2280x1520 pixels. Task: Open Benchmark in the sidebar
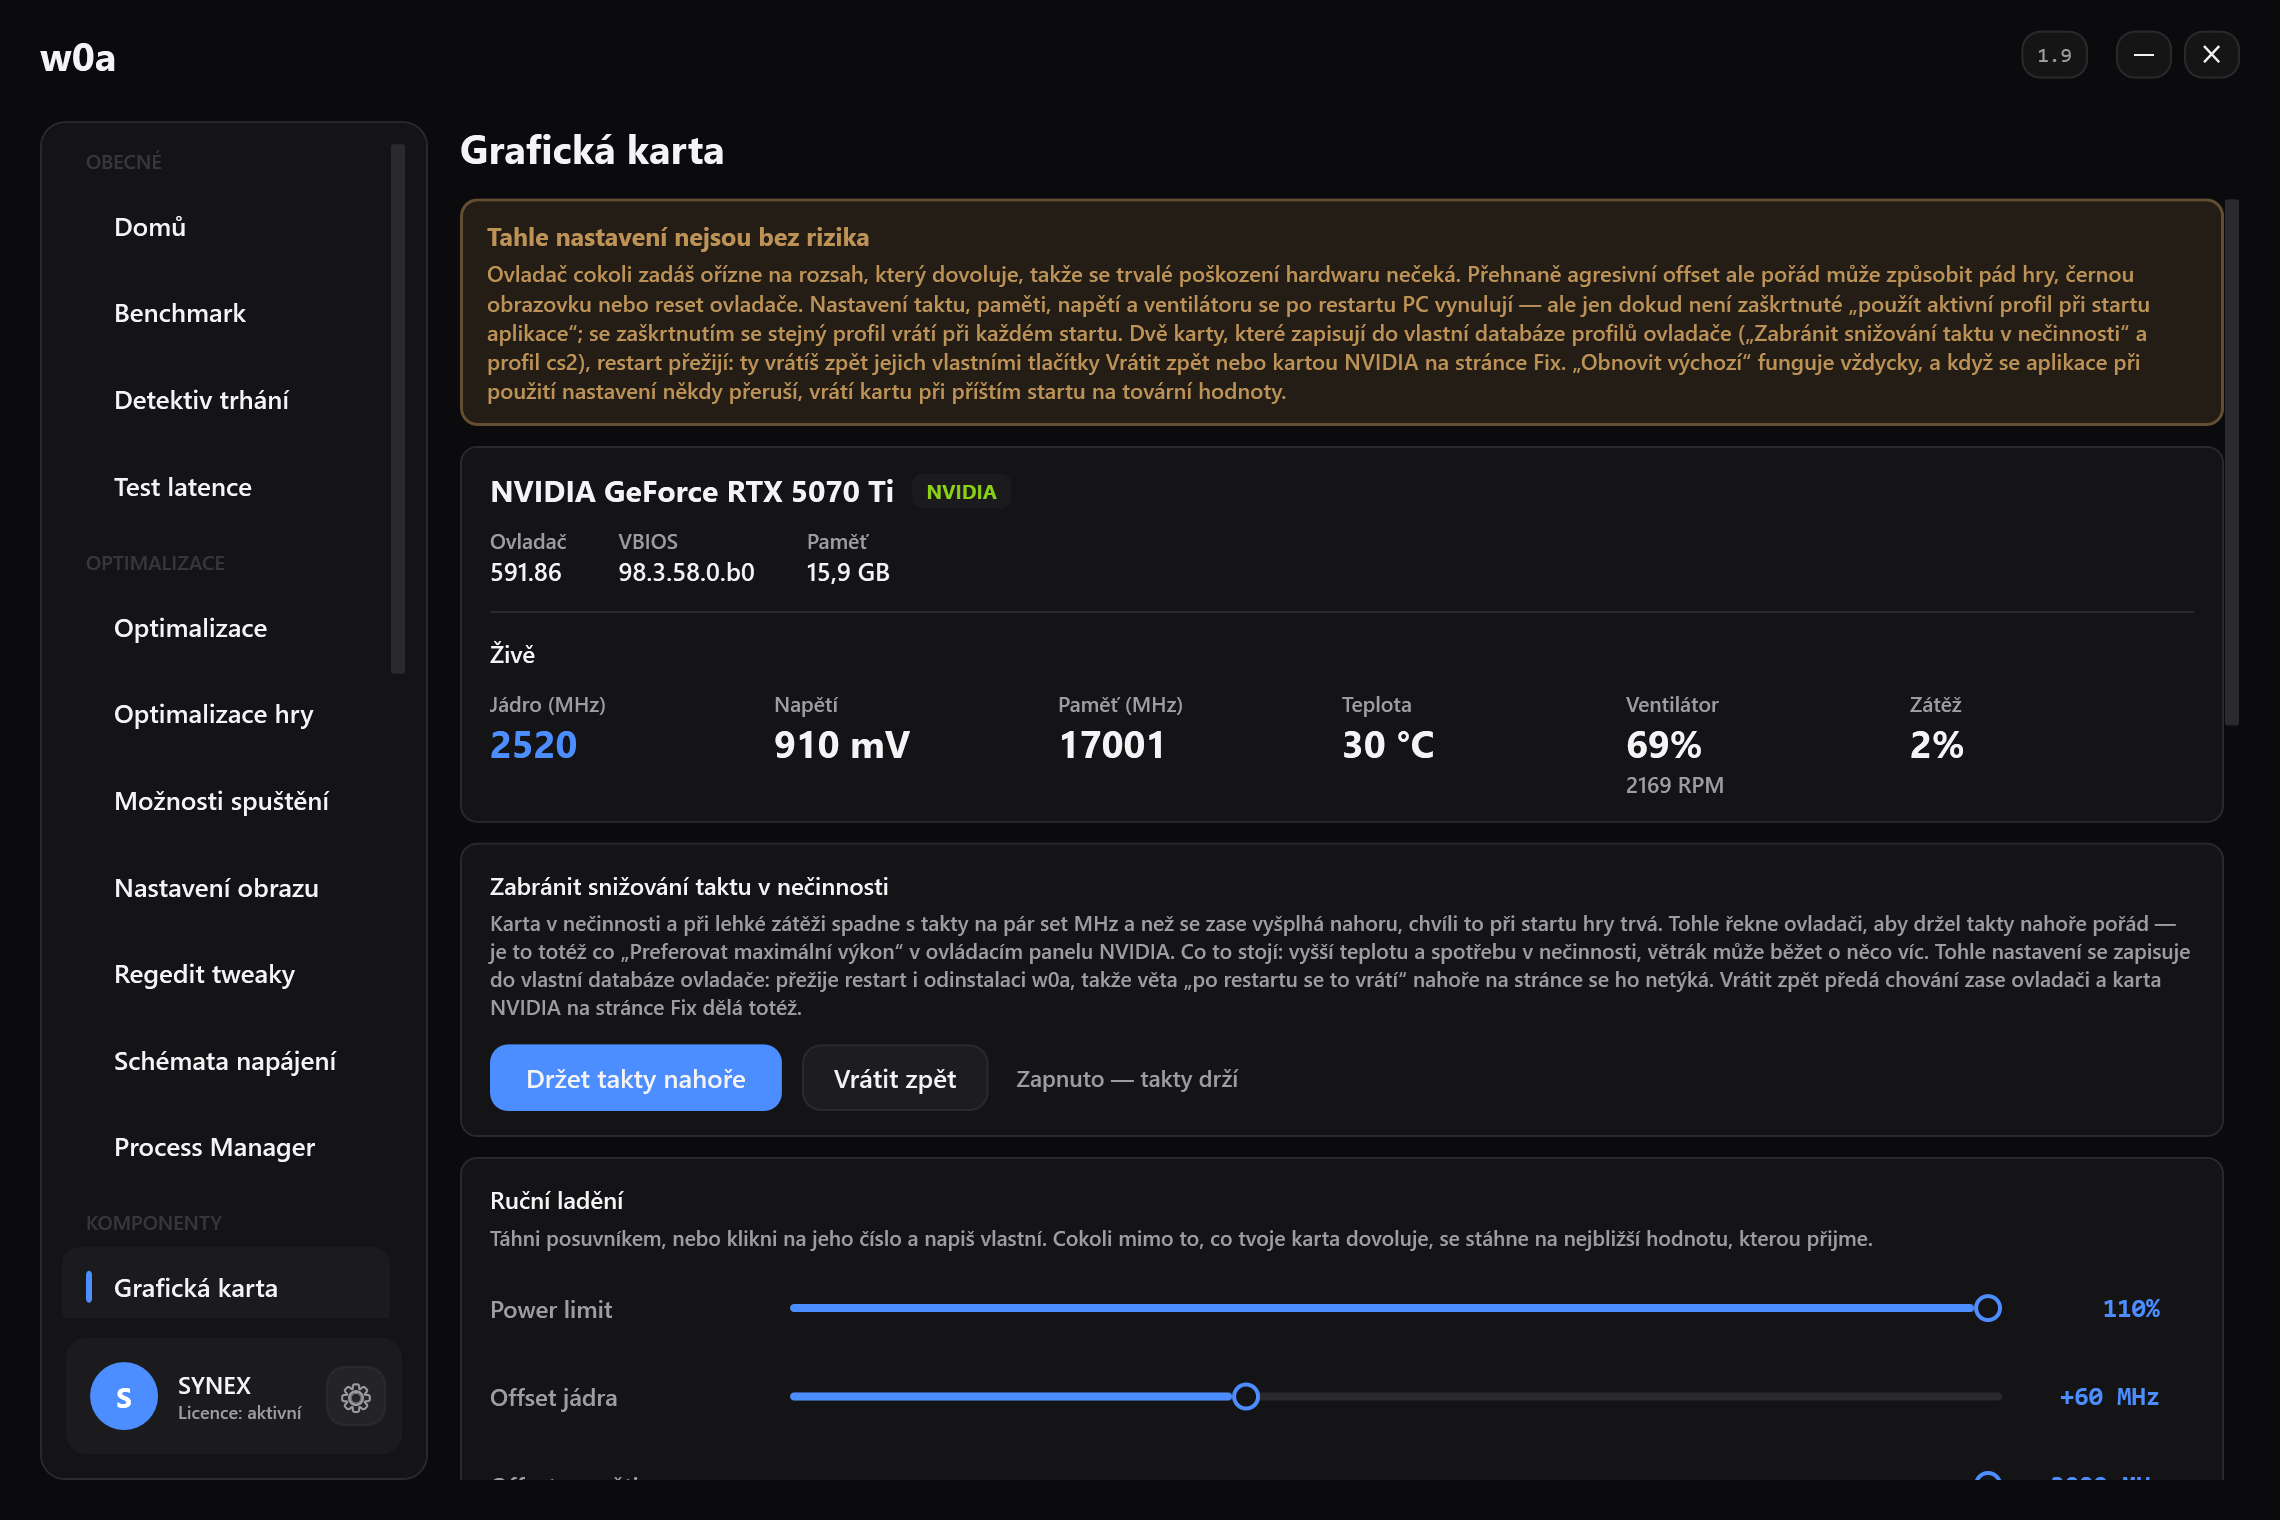tap(226, 313)
